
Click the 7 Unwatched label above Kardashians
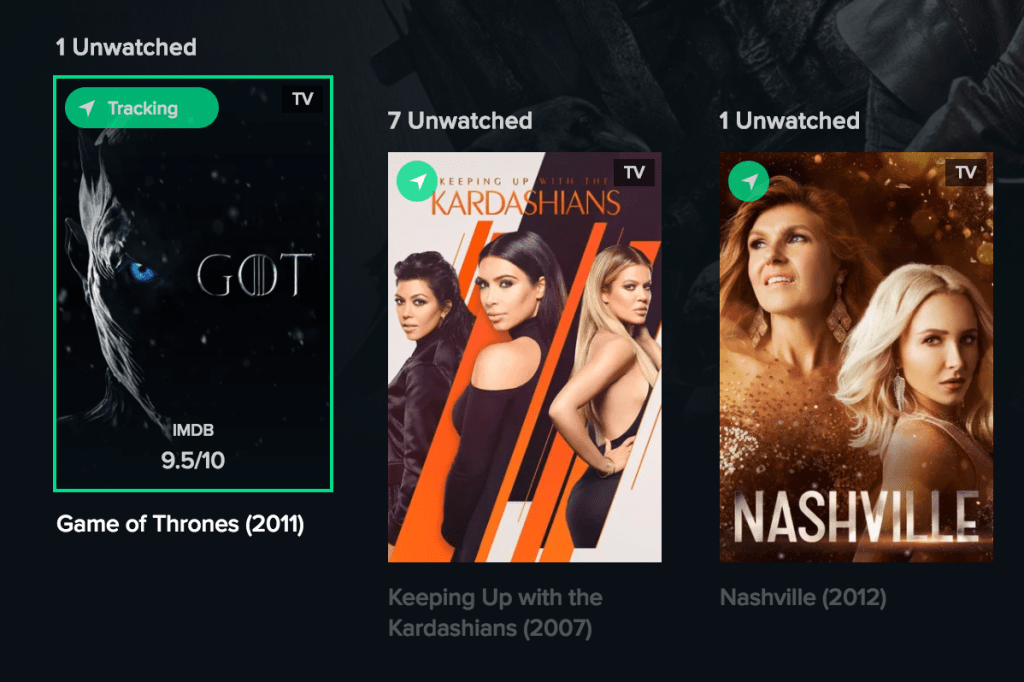460,120
